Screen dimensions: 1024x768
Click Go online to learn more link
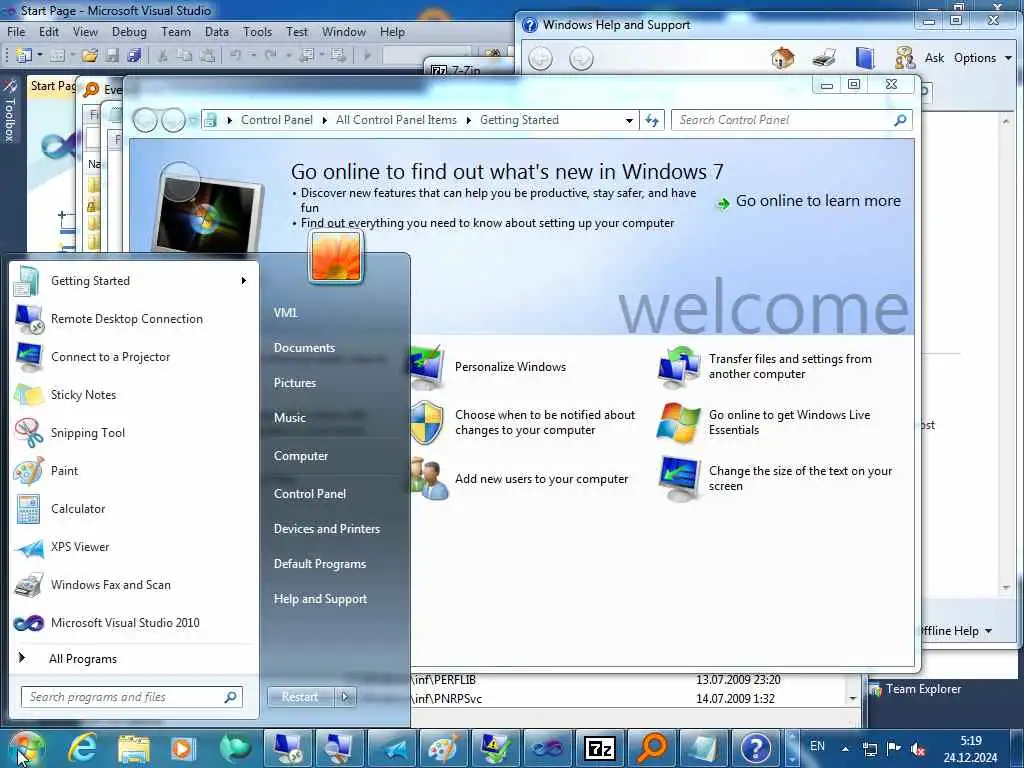(818, 201)
